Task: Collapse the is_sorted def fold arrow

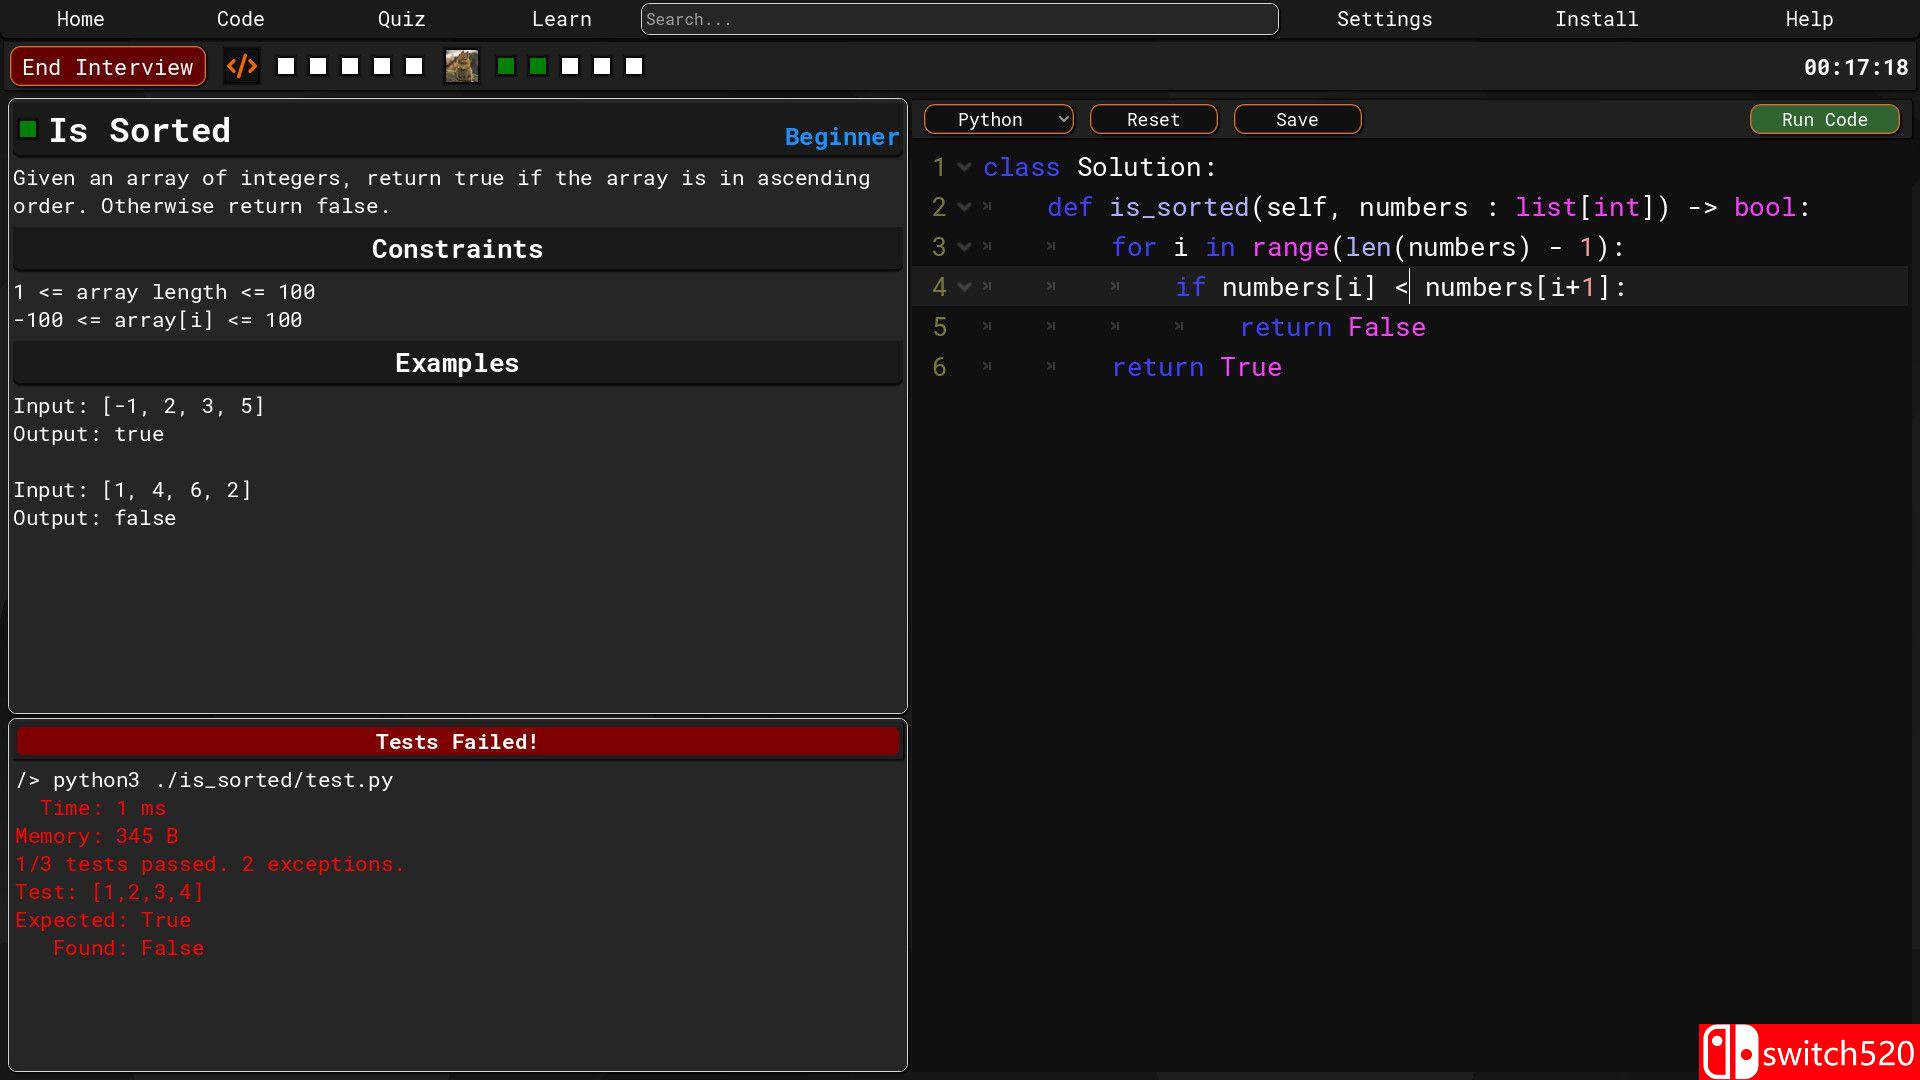Action: coord(964,208)
